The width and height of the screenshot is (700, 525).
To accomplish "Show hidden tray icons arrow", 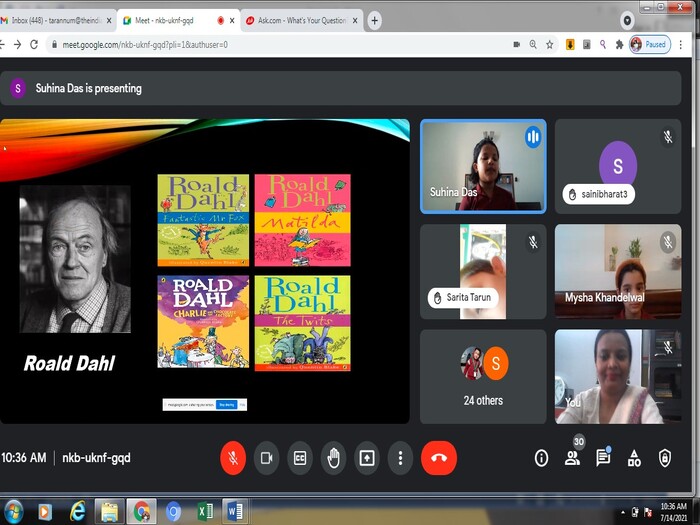I will click(622, 512).
